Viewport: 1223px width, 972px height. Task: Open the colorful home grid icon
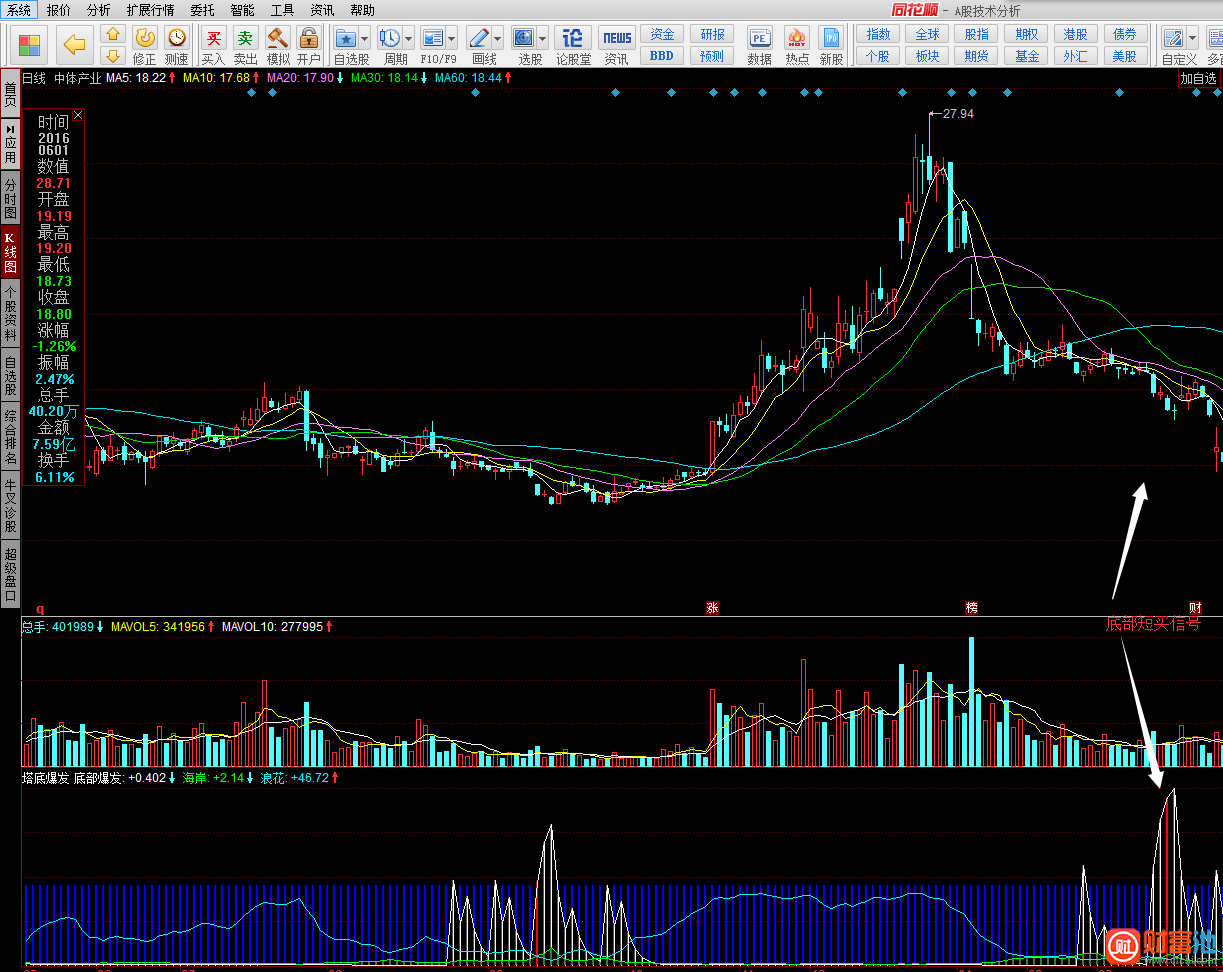click(30, 45)
